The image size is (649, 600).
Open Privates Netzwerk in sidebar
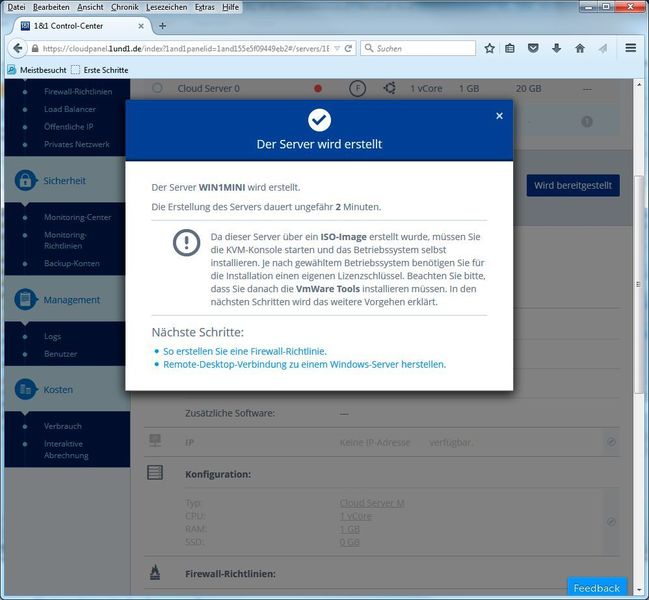77,144
